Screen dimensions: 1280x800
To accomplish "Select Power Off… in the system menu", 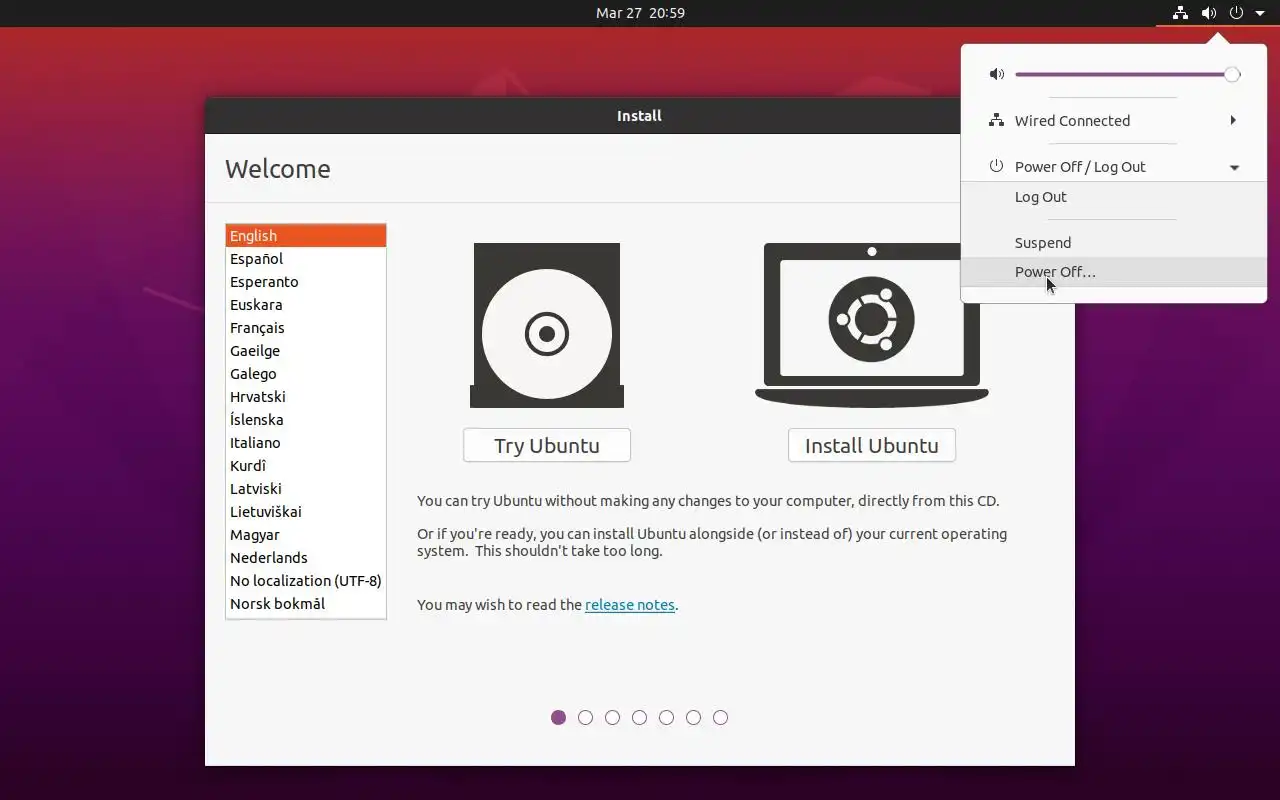I will click(1114, 272).
